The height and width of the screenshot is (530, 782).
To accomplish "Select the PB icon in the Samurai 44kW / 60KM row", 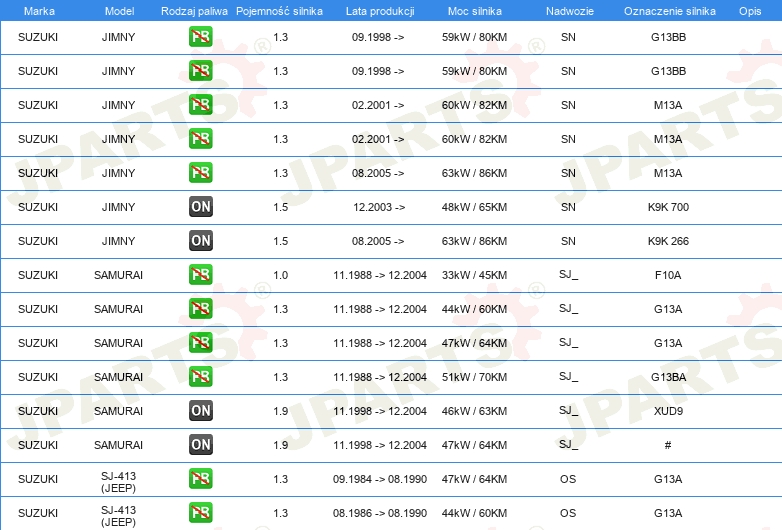I will coord(200,308).
